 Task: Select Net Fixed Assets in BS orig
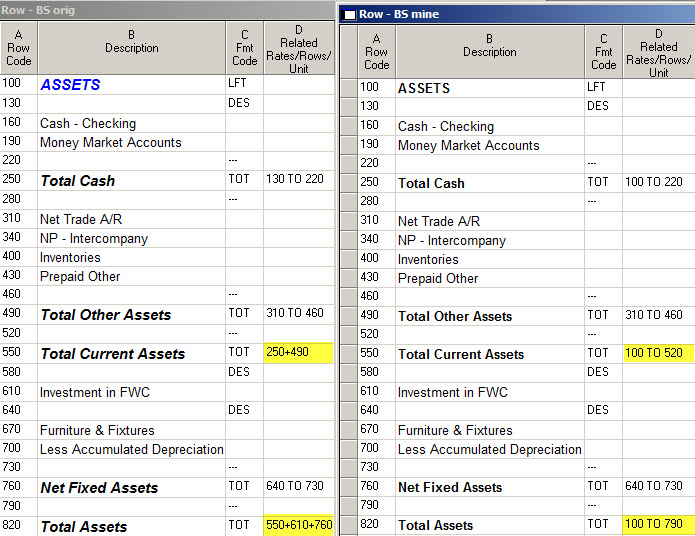pos(99,488)
